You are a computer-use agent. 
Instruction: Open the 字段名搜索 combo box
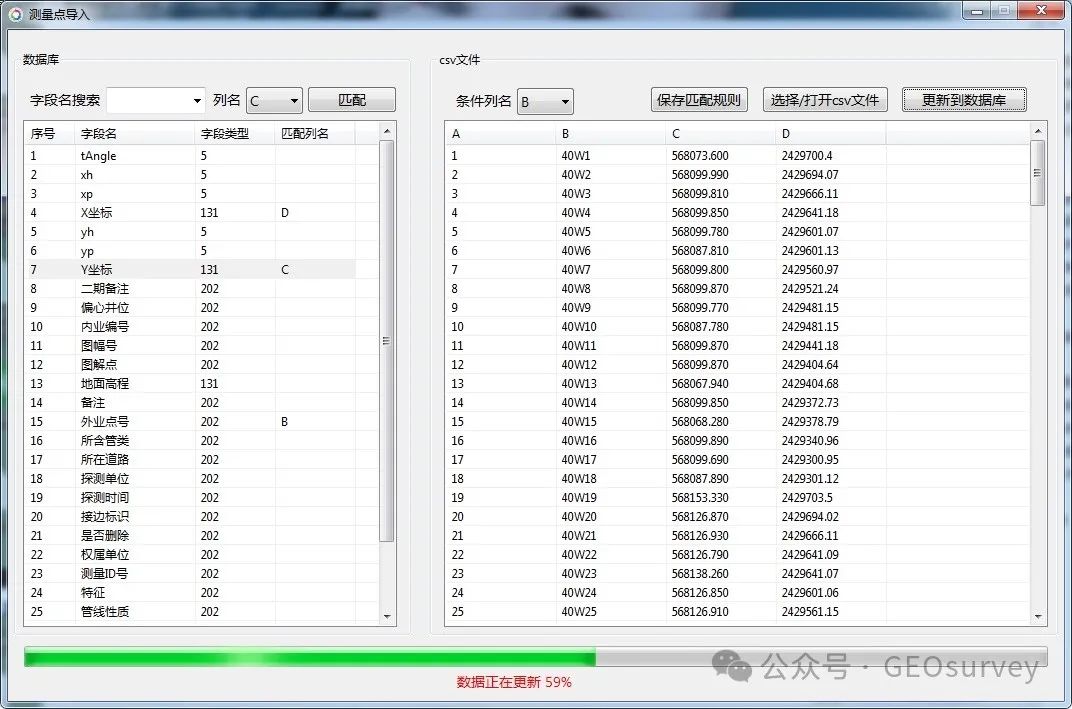pos(156,101)
